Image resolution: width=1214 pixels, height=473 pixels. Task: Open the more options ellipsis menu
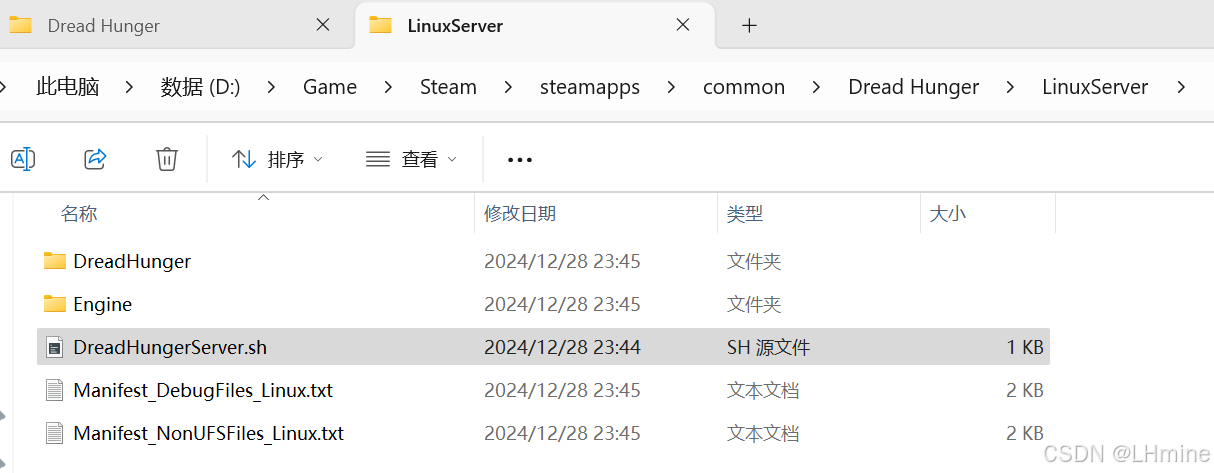tap(520, 159)
